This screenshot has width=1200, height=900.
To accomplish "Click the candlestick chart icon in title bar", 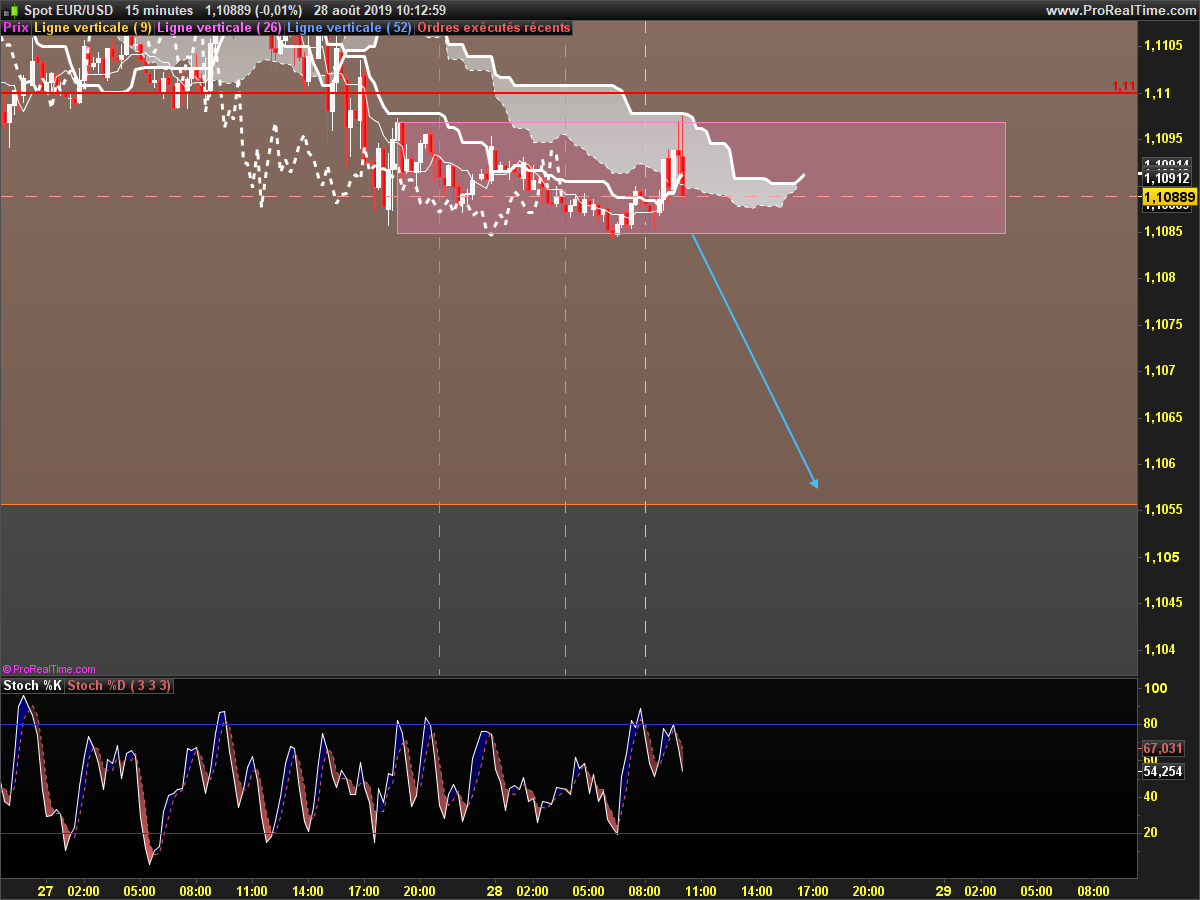I will [x=11, y=10].
